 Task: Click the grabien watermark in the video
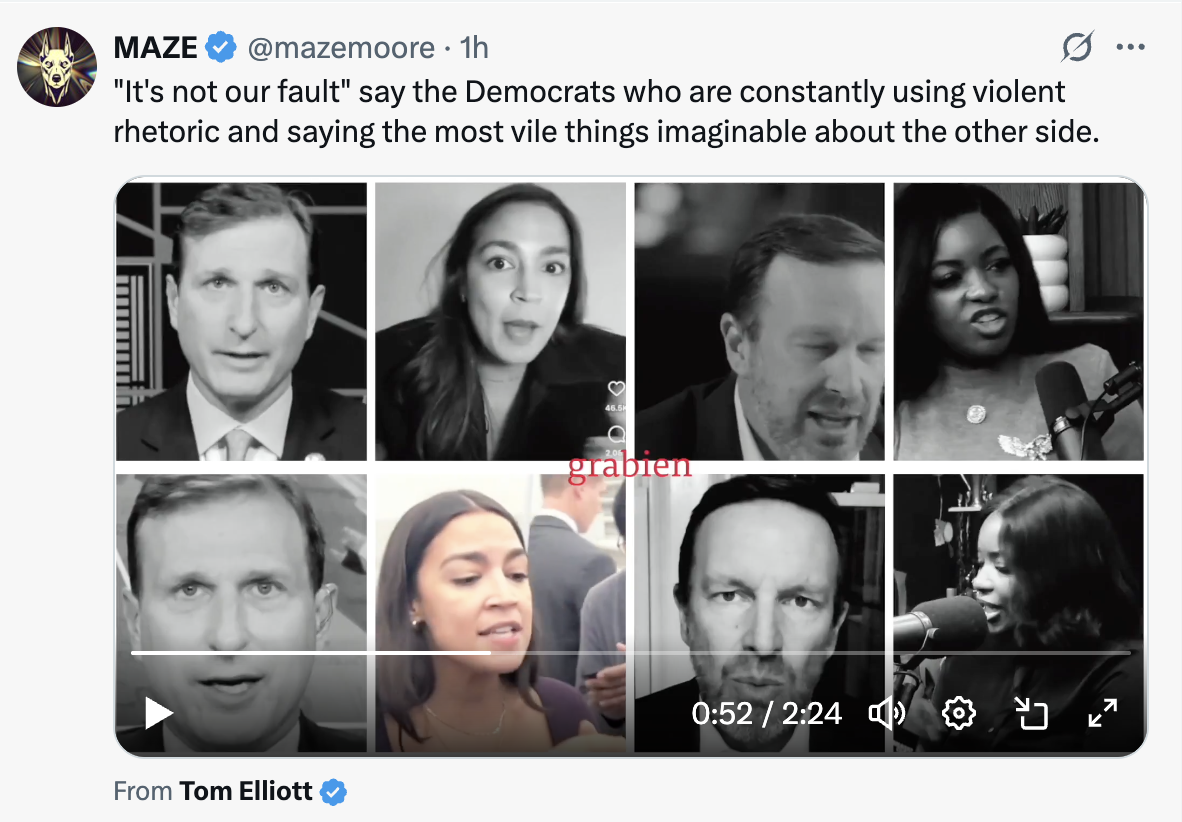coord(629,466)
